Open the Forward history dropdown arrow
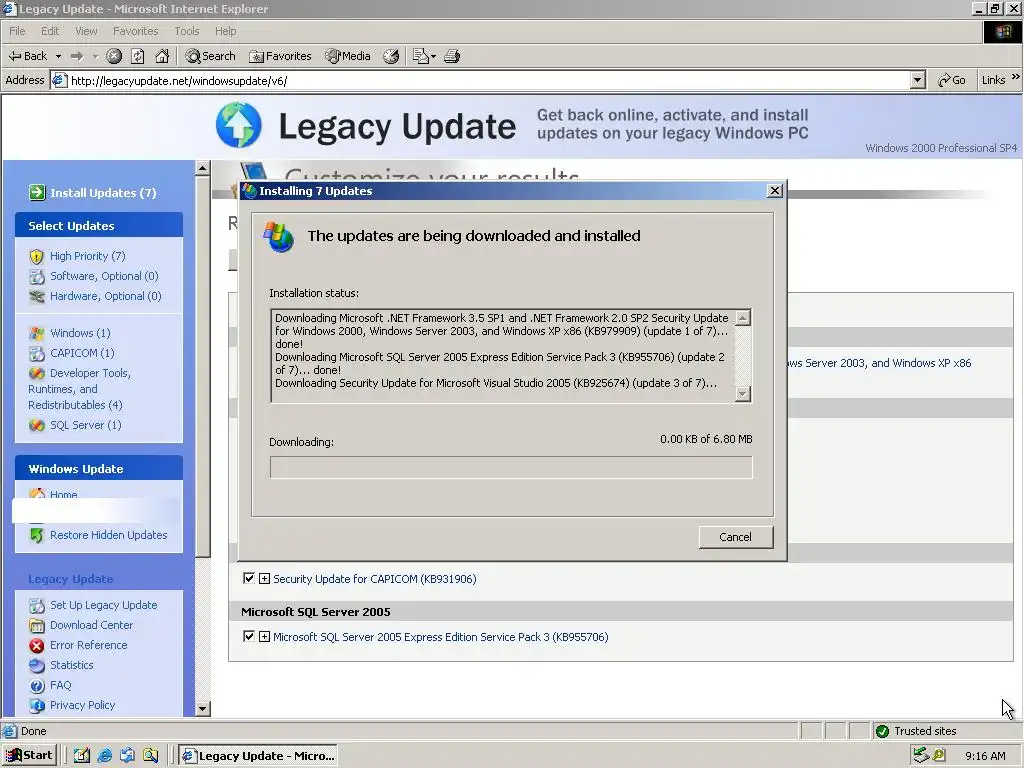The height and width of the screenshot is (768, 1024). 95,56
